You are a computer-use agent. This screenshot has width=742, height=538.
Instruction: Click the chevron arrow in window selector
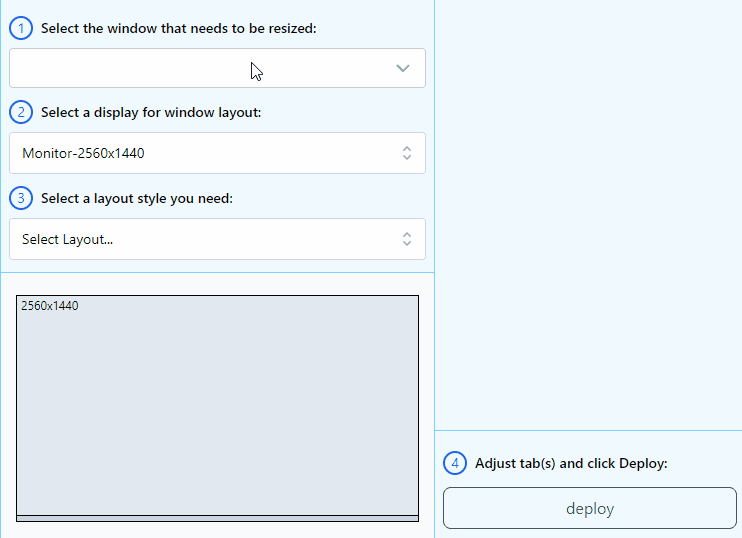click(x=403, y=68)
